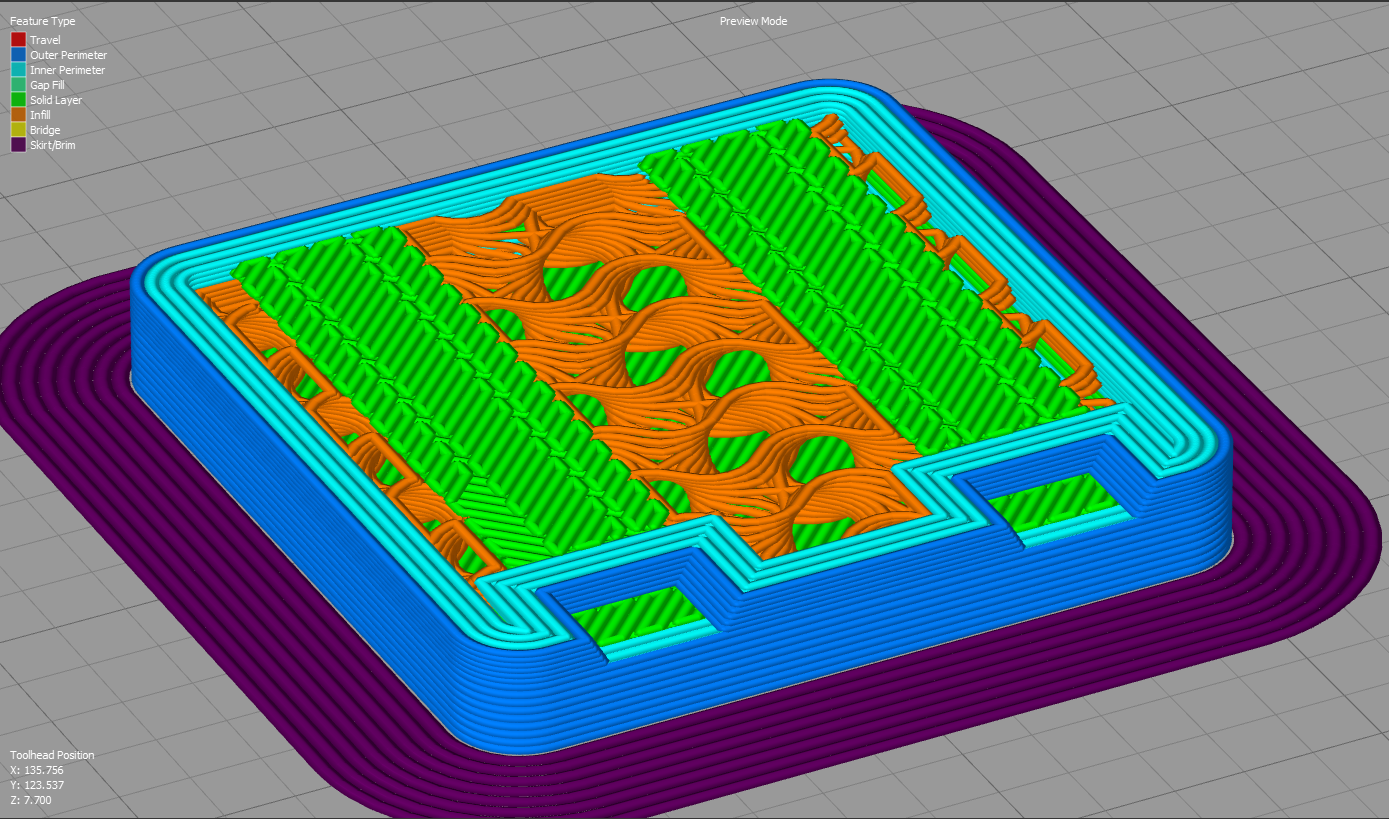
Task: Click the "Toolhead Position" heading
Action: (52, 755)
